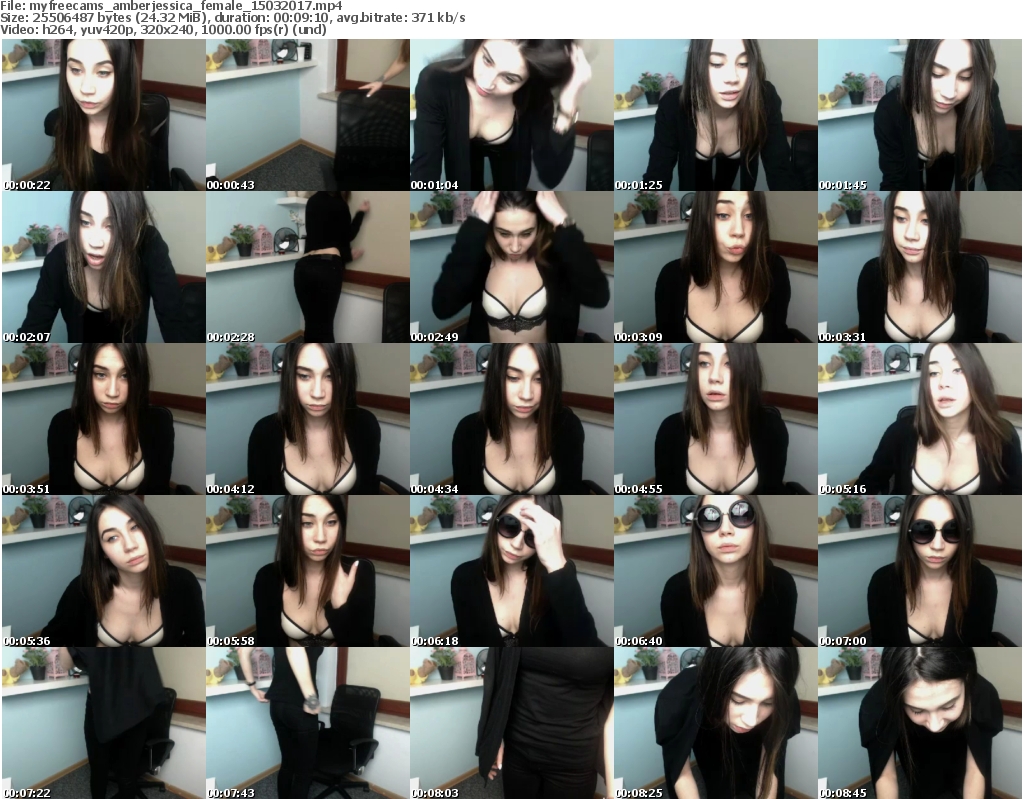Click the 00:03:31 video frame
This screenshot has width=1024, height=799.
[x=920, y=267]
